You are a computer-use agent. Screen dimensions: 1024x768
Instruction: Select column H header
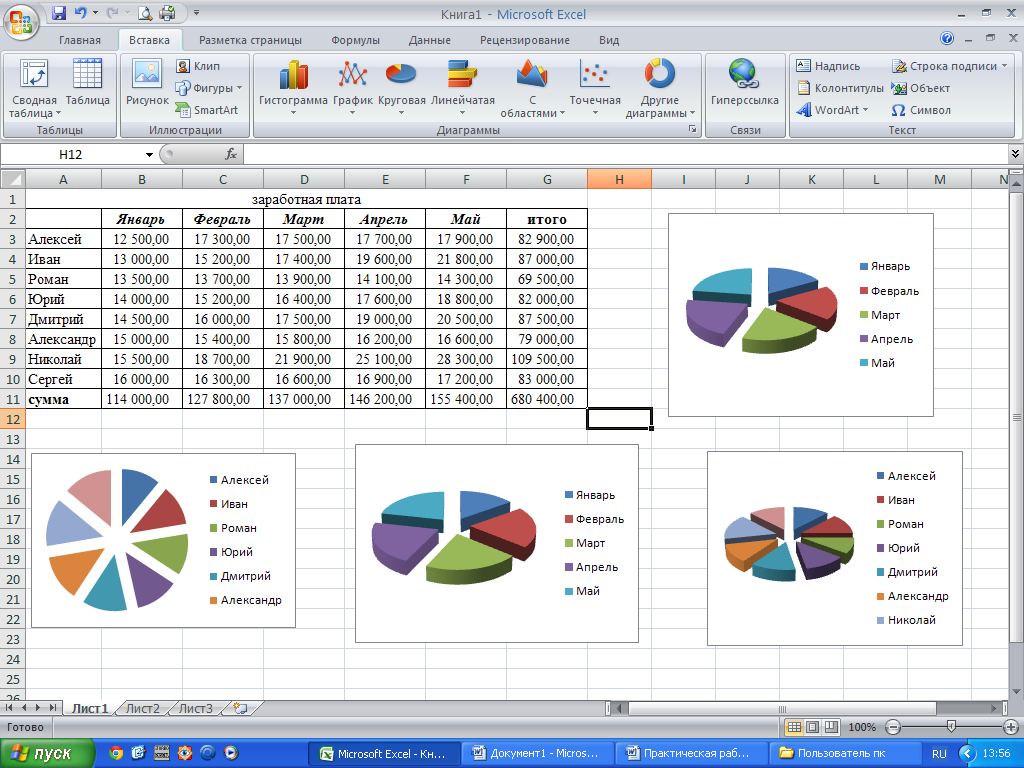619,179
